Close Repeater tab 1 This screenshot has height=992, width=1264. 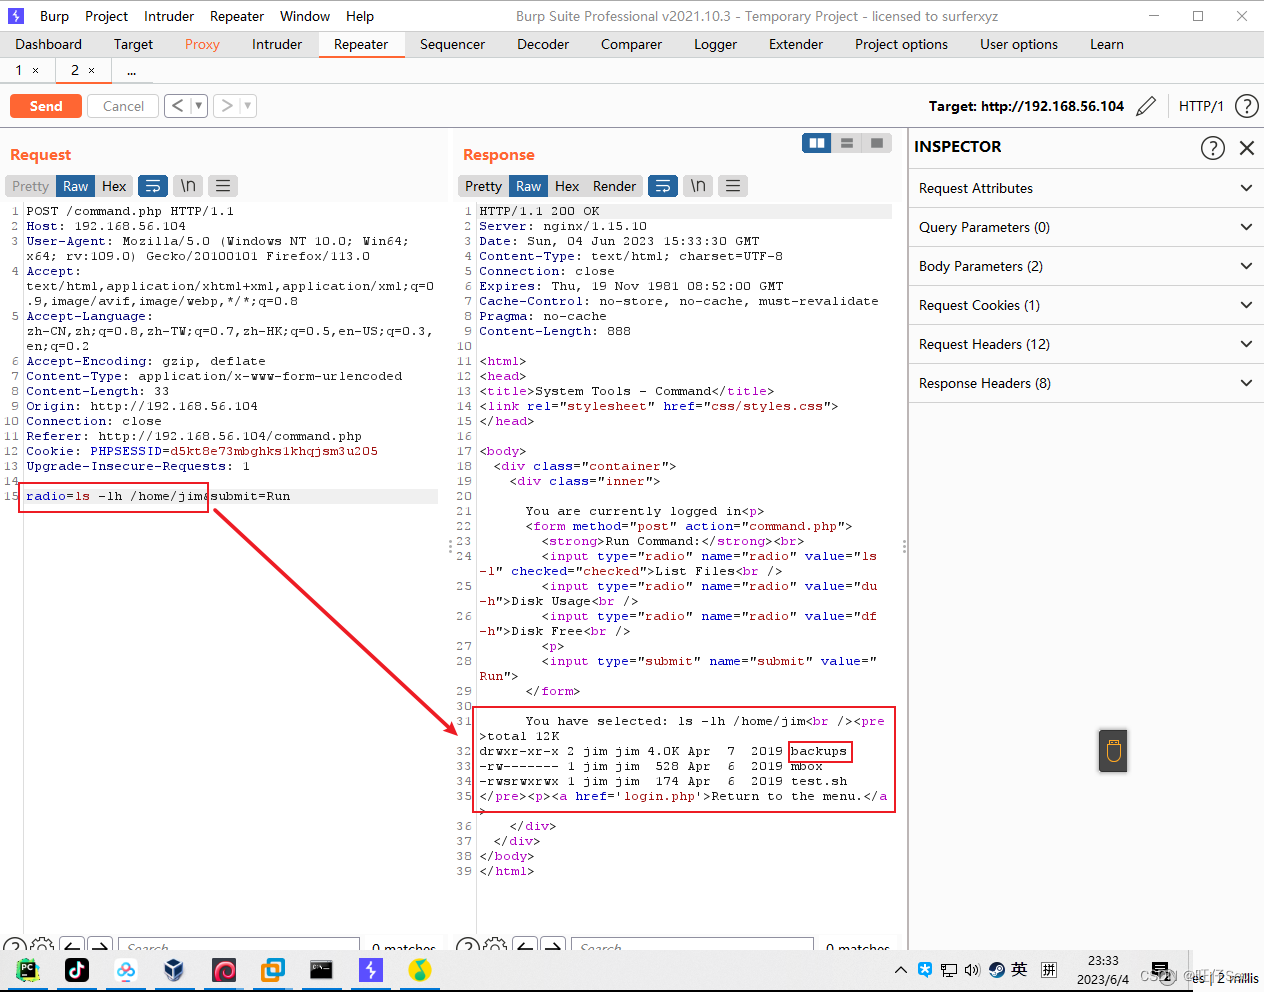click(36, 70)
